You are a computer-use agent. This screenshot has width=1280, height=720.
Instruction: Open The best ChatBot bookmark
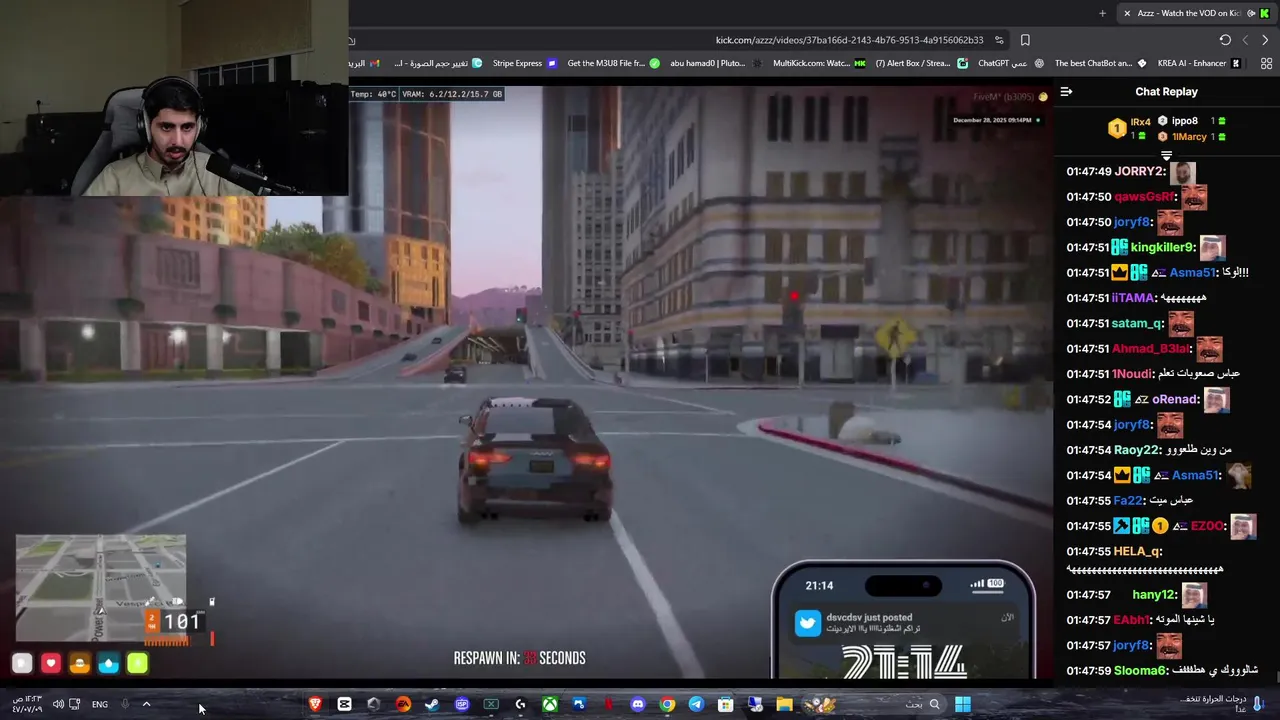[1100, 63]
